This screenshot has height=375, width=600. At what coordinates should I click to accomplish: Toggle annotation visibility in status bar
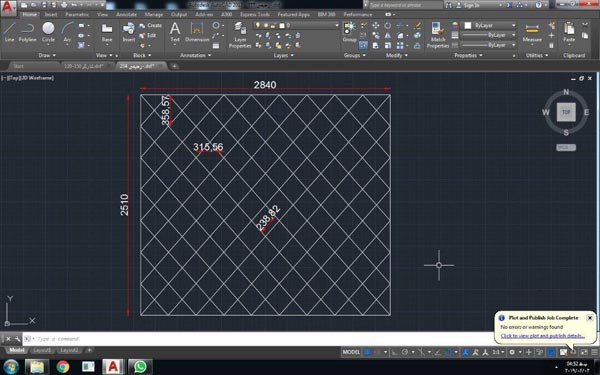(465, 352)
